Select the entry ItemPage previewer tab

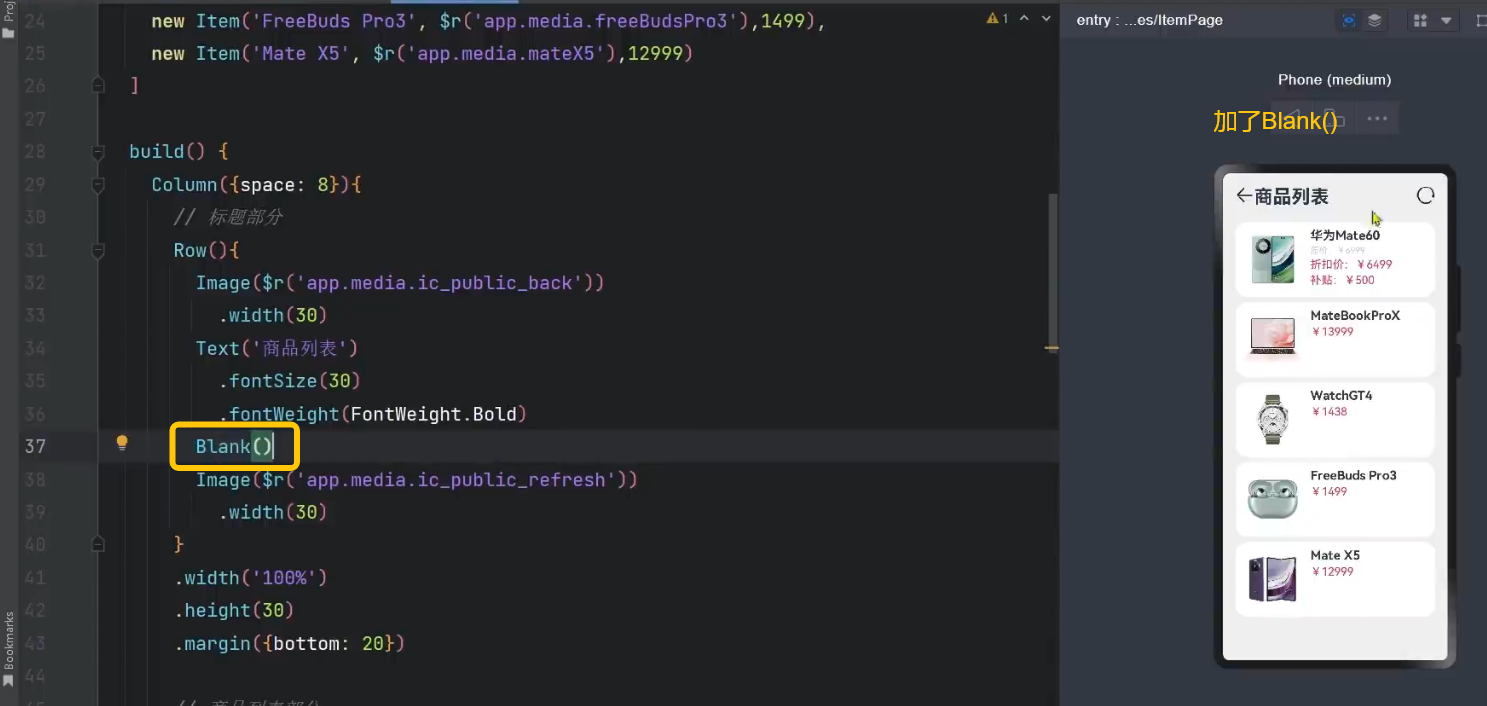tap(1150, 20)
